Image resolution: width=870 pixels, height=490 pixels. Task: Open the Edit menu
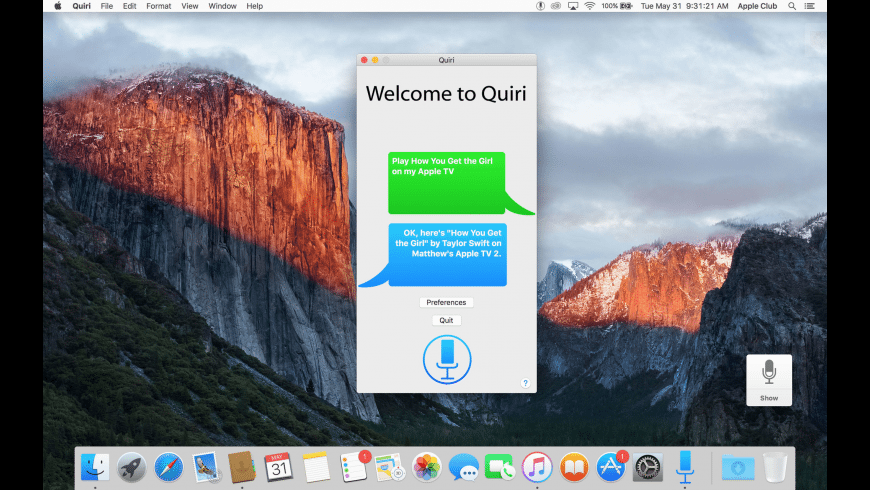point(129,6)
